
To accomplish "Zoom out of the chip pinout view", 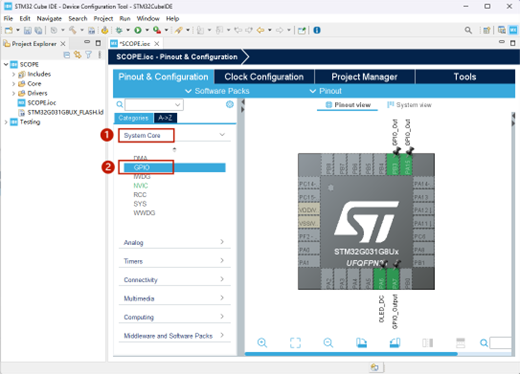I will point(328,342).
